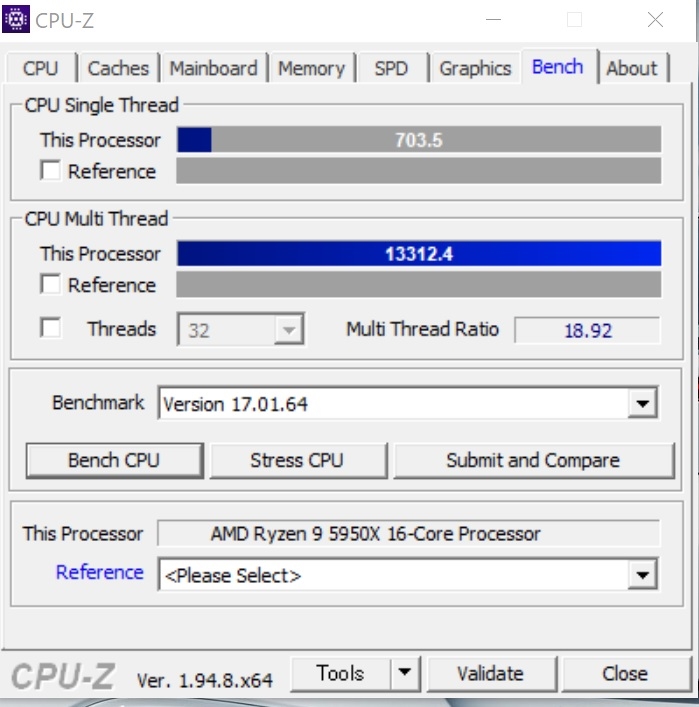The height and width of the screenshot is (707, 699).
Task: Close the CPU-Z window with X
Action: pos(655,19)
